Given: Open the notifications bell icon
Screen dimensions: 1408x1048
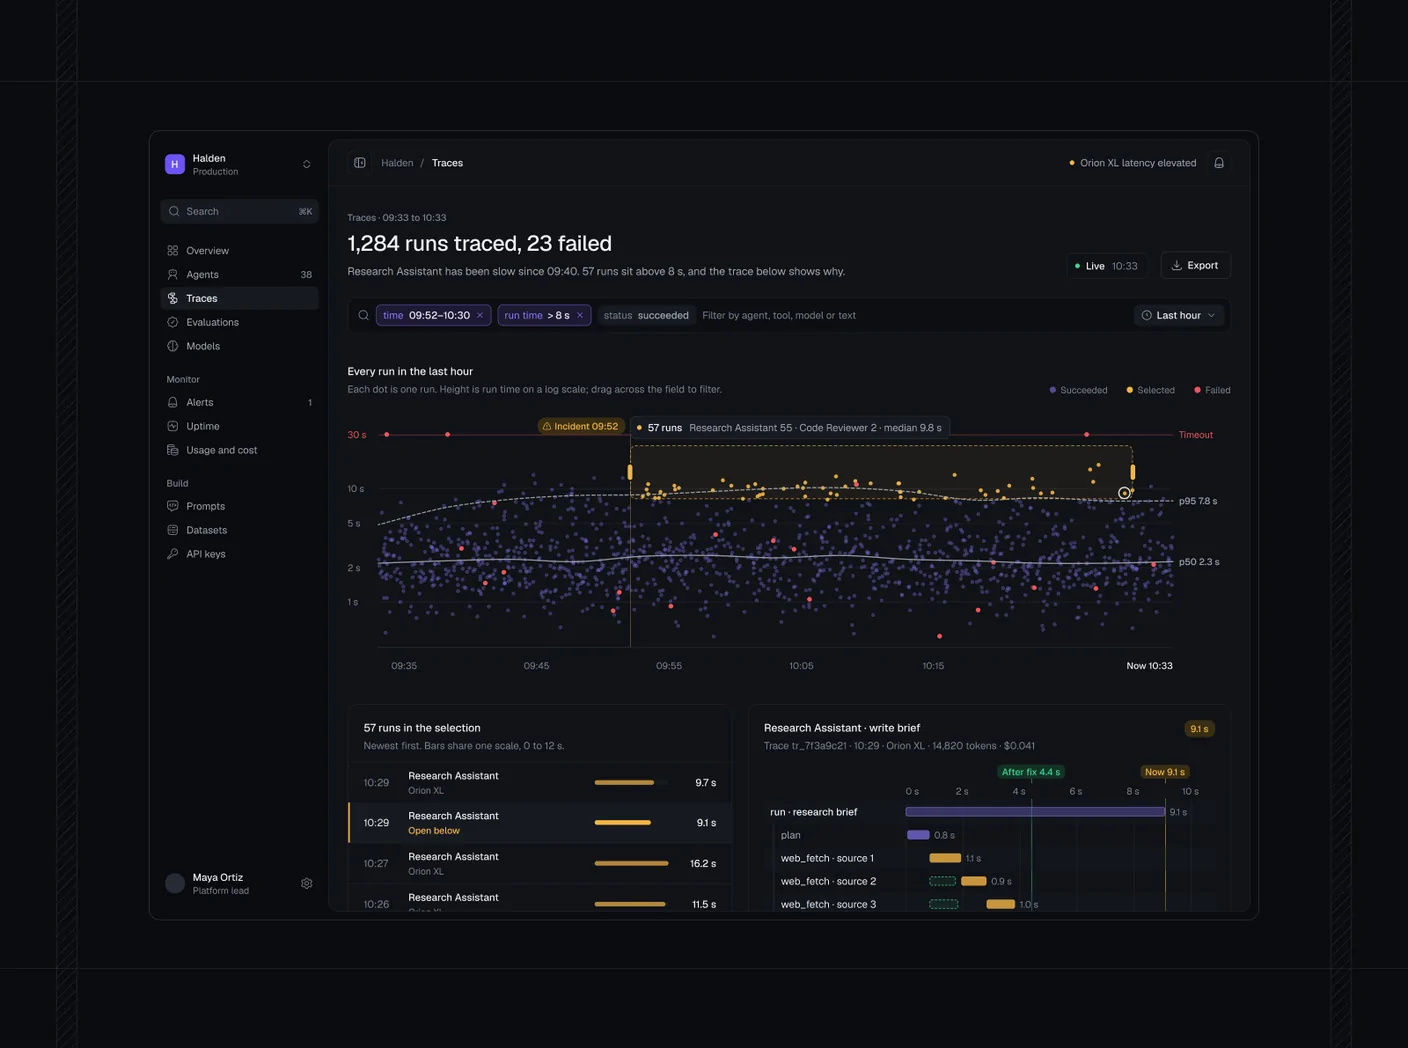Looking at the screenshot, I should tap(1219, 163).
